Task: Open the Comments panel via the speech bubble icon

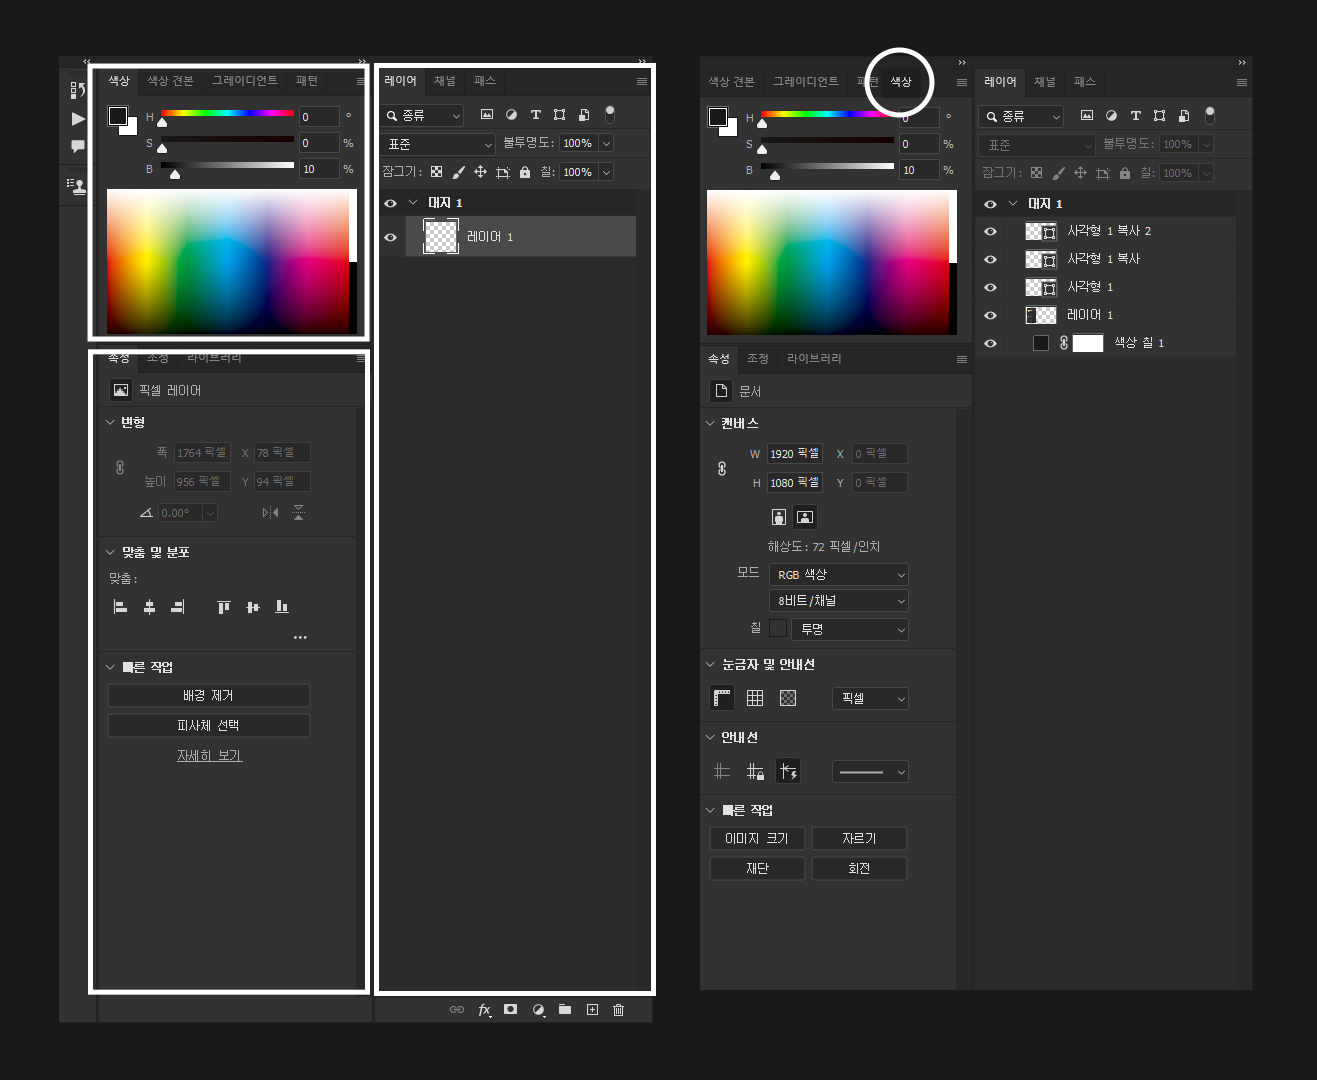Action: [78, 146]
